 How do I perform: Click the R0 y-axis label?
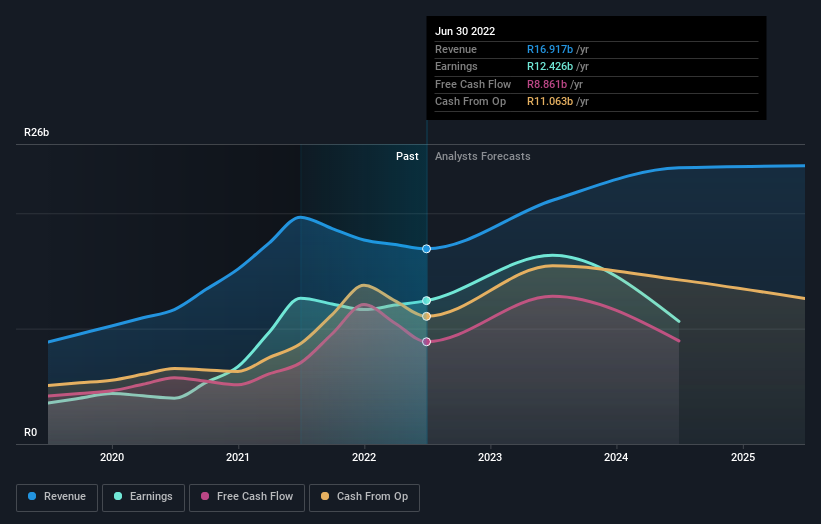point(30,432)
